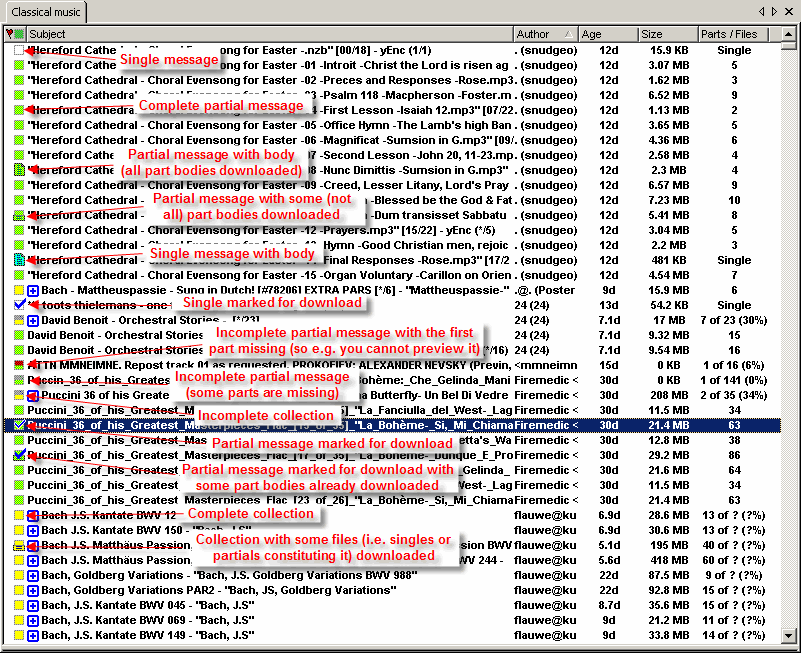Click the red incomplete icon on ATTN MMNEIMNE row

(x=19, y=365)
